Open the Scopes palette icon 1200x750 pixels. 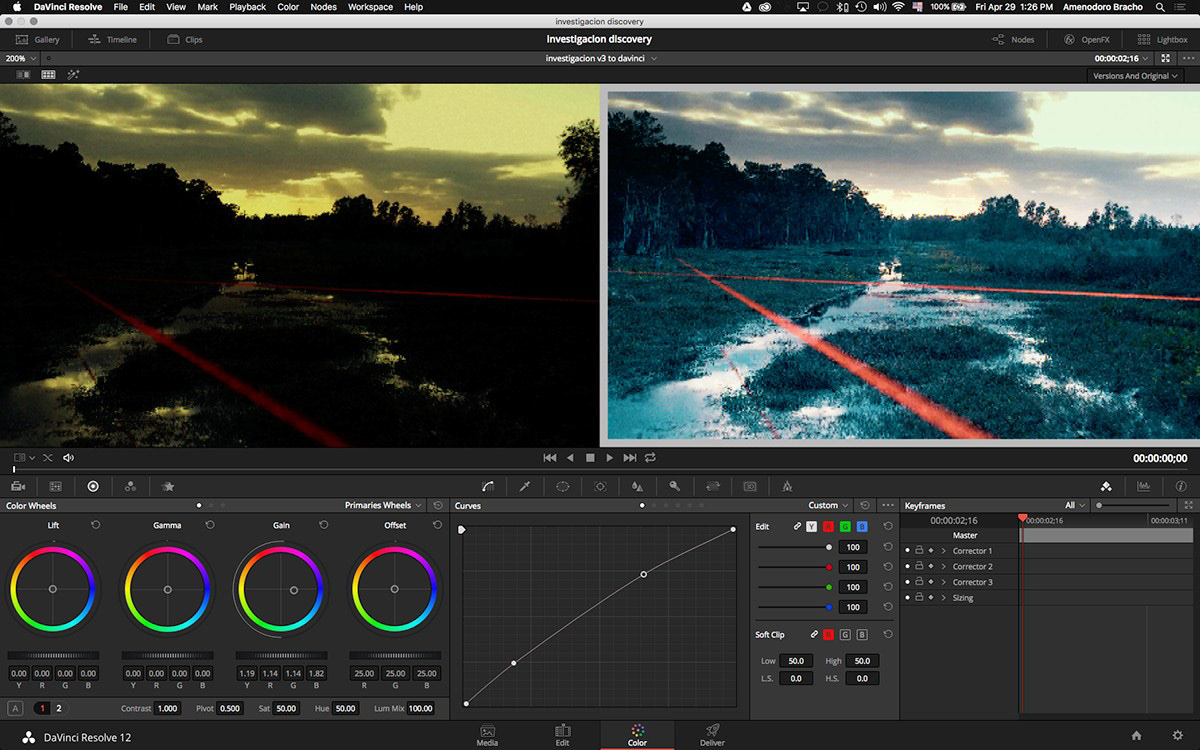click(x=1143, y=486)
